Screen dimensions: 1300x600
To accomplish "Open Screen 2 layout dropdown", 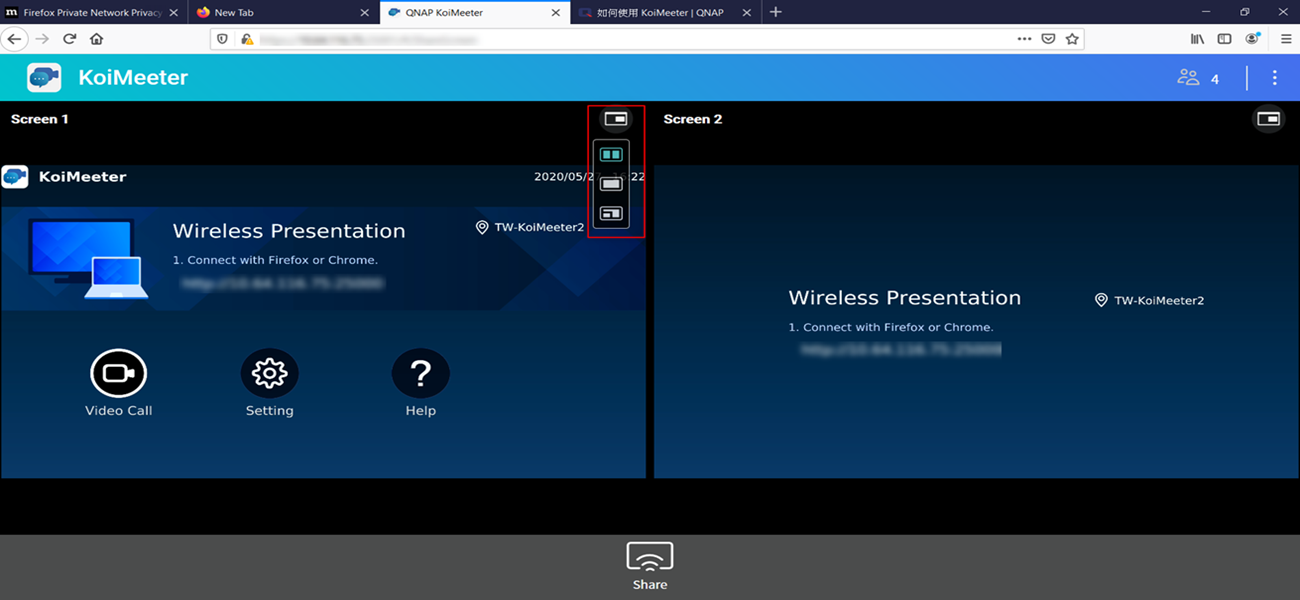I will coord(1268,119).
